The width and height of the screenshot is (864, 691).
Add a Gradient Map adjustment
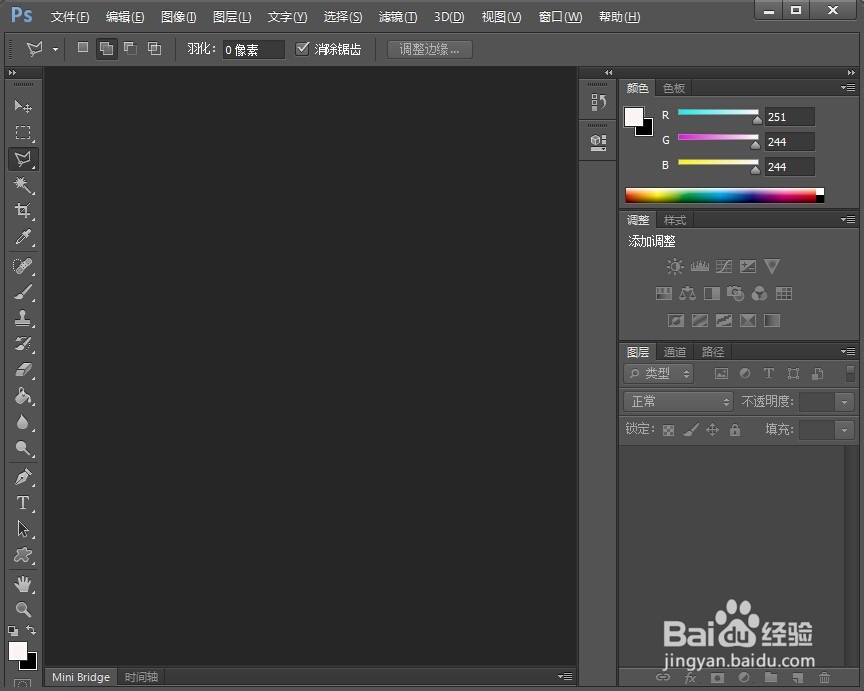[x=772, y=320]
